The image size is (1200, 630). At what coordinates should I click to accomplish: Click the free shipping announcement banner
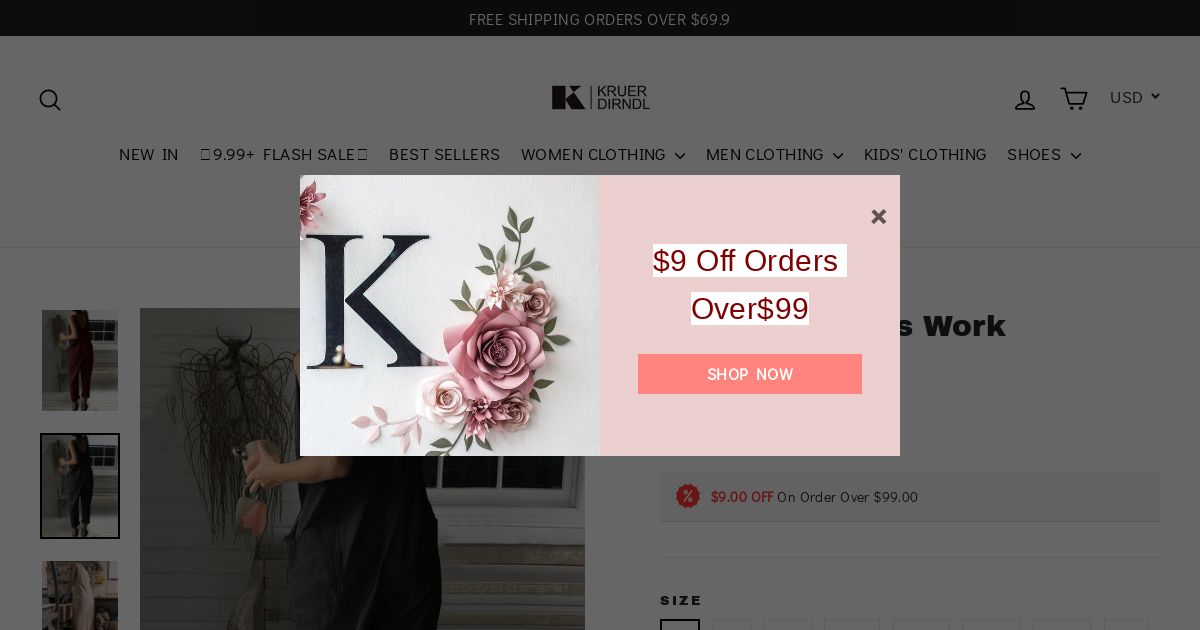pos(600,19)
